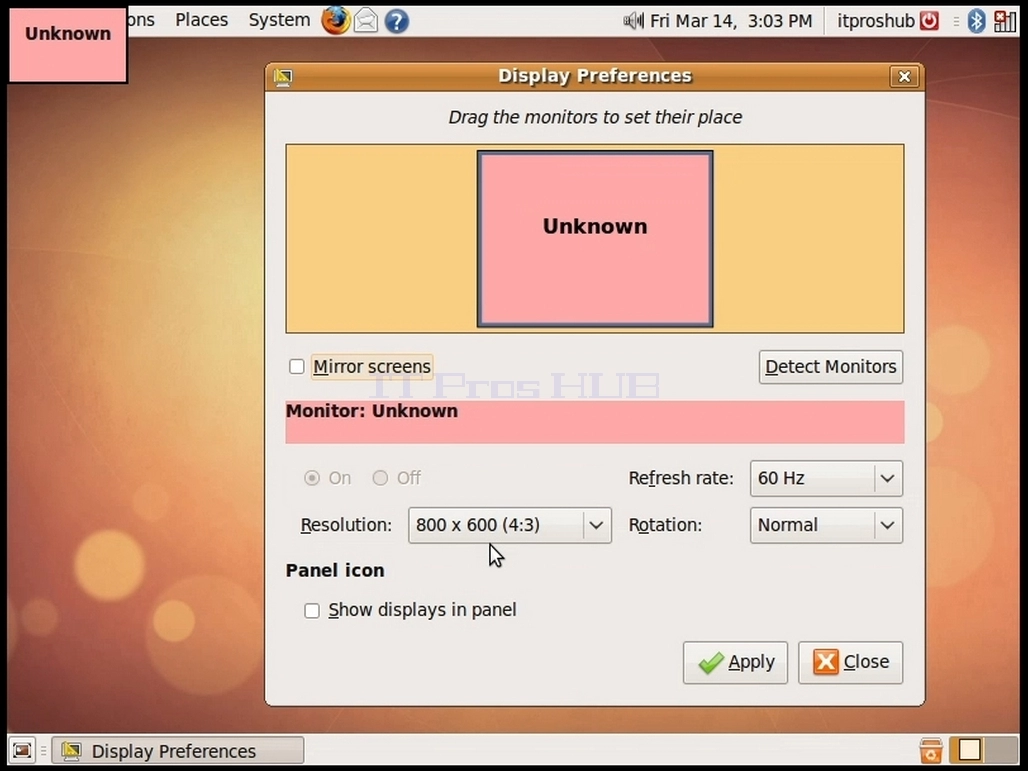
Task: Open the Bluetooth tray icon
Action: (x=976, y=21)
